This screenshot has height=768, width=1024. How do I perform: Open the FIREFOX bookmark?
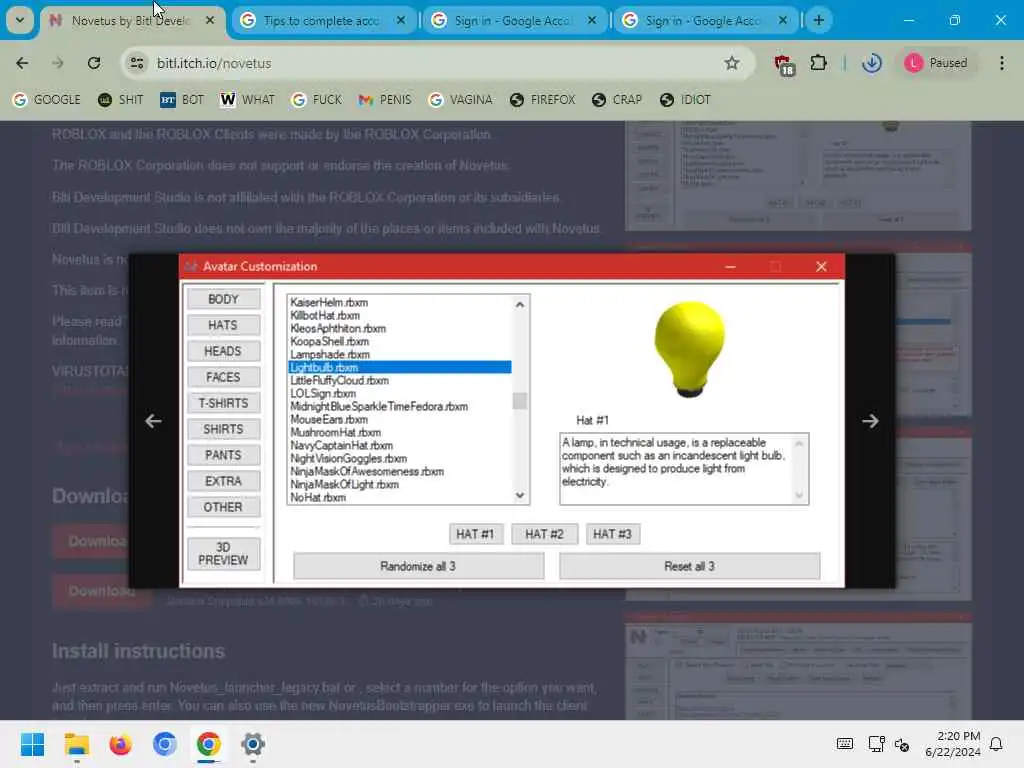click(543, 100)
